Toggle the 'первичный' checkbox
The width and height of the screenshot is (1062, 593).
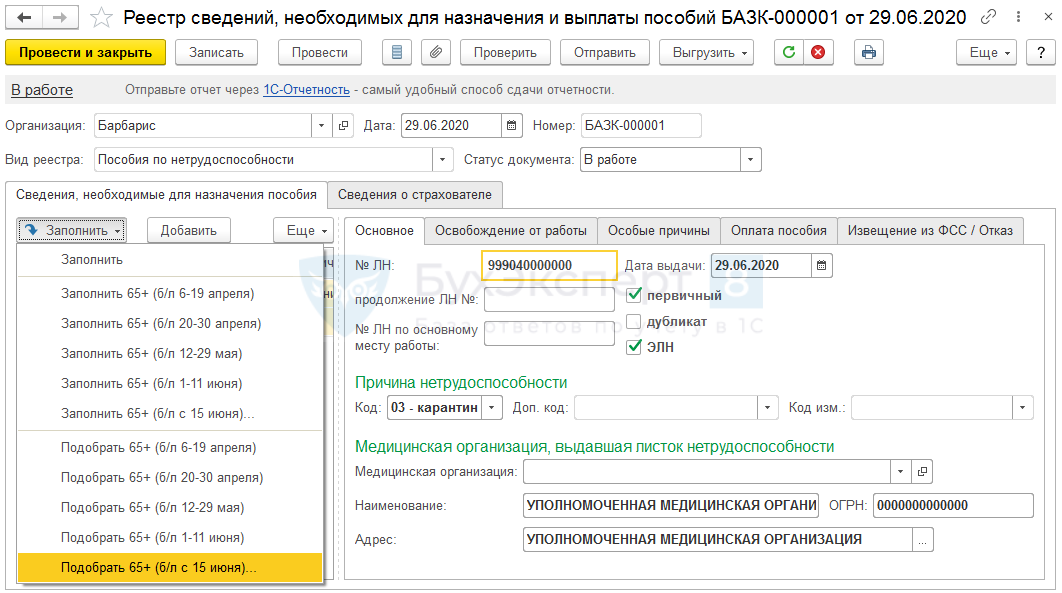tap(634, 295)
